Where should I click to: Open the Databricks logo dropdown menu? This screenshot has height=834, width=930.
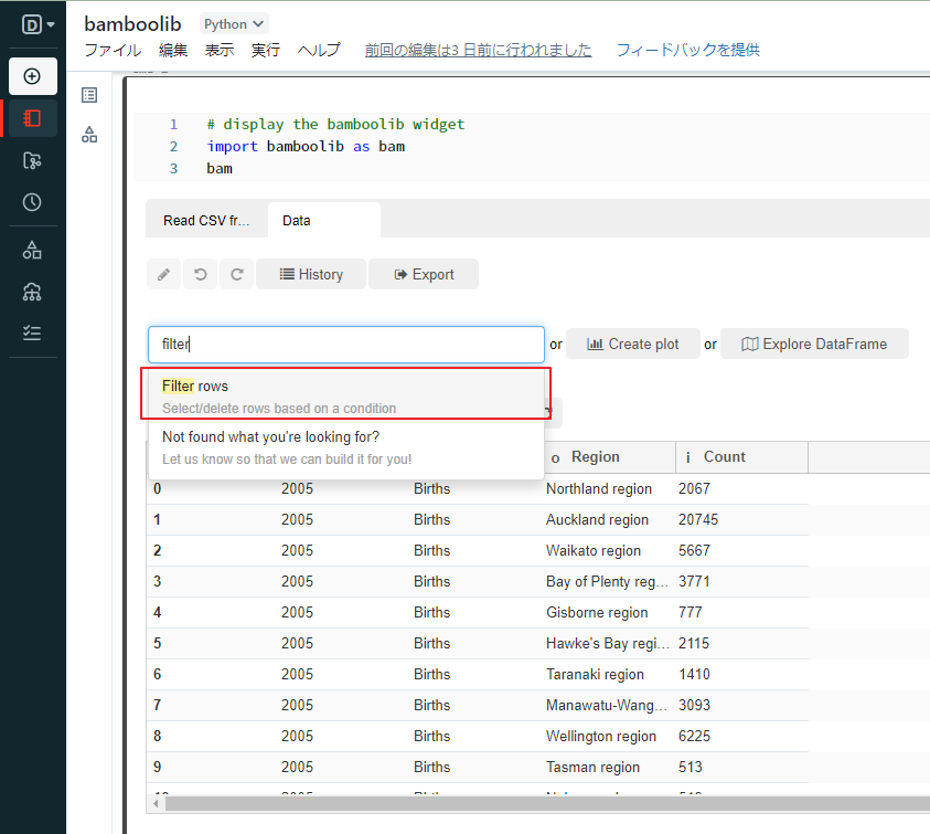pyautogui.click(x=37, y=24)
